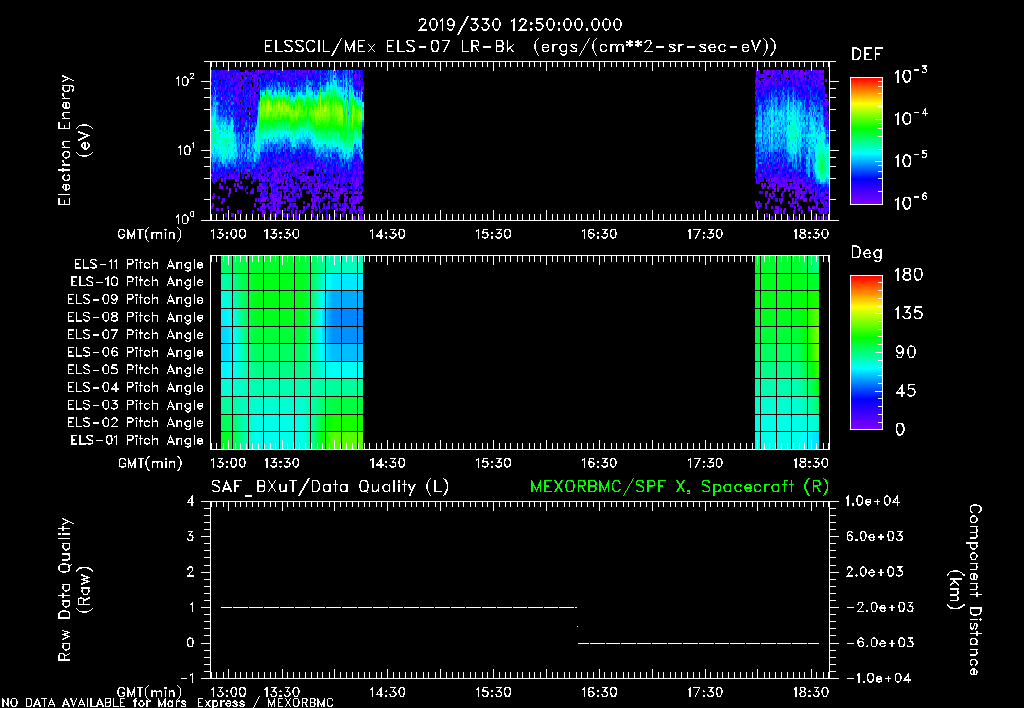Select the ELS-06 Pitch Angle row label
Screen dimensions: 1024x708
tap(135, 352)
